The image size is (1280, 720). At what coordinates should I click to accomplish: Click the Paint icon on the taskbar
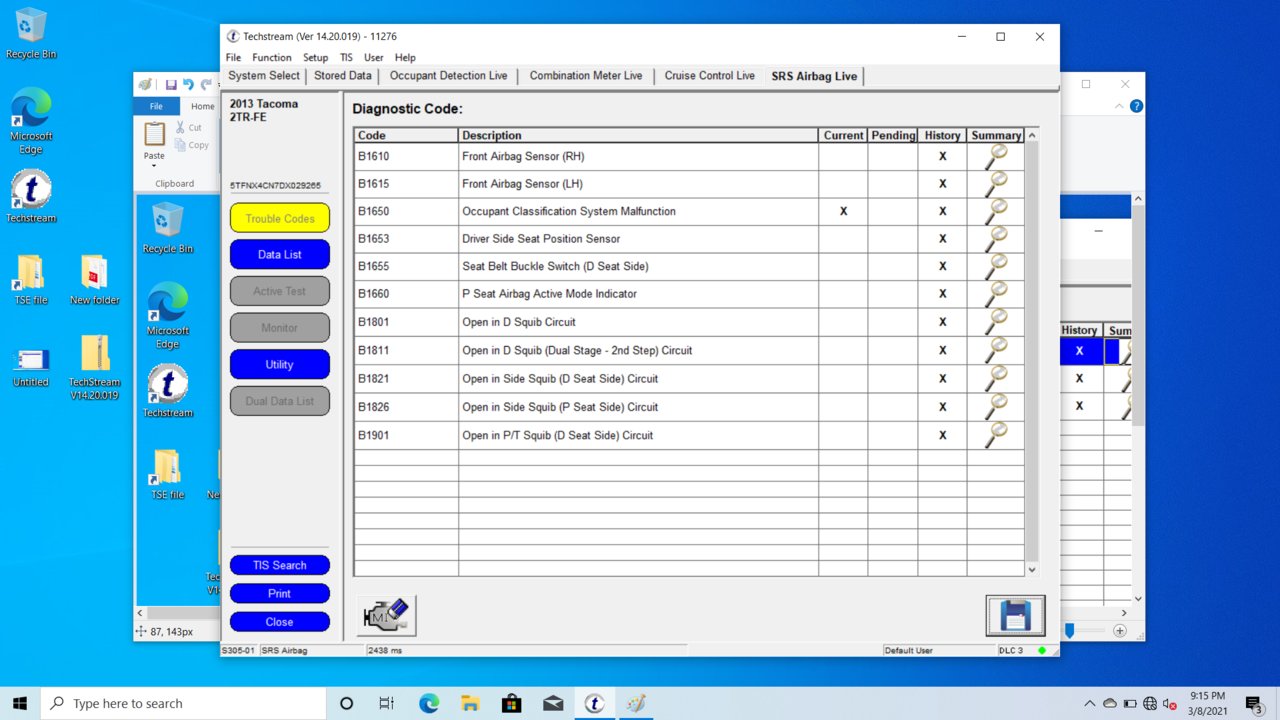(x=635, y=703)
